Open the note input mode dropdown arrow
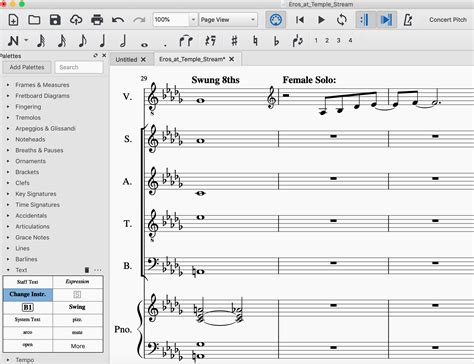Screen dimensions: 474x364 [26, 41]
